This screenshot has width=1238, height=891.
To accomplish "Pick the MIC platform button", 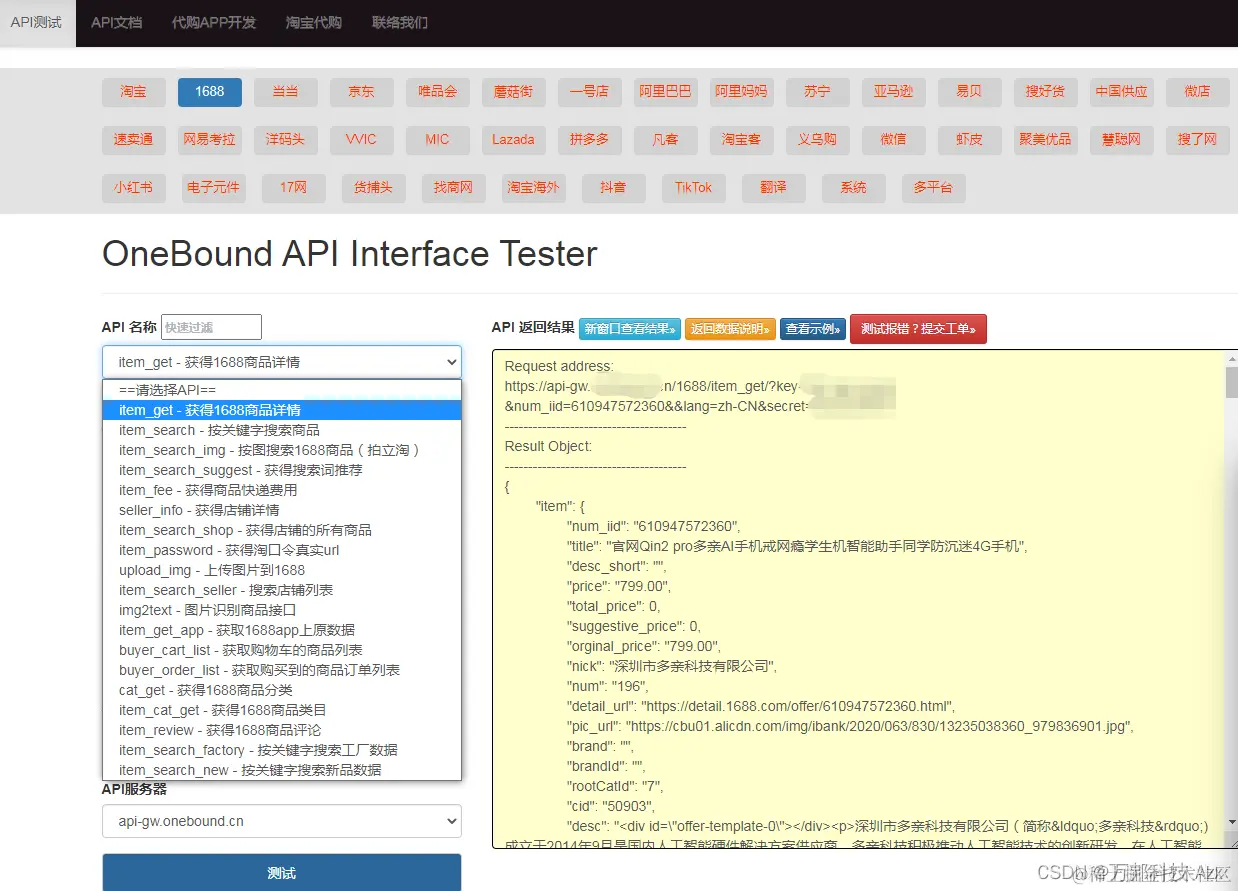I will [x=438, y=139].
